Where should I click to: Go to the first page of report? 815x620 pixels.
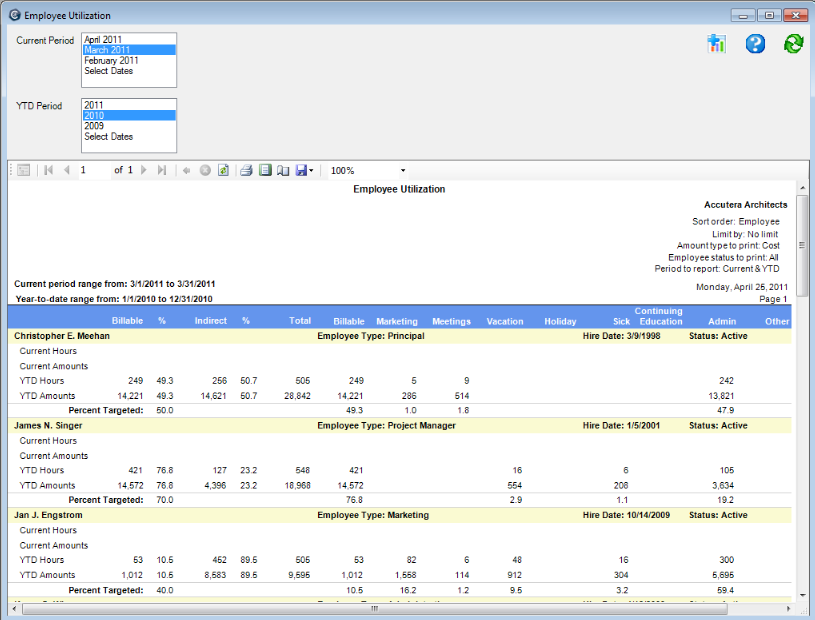click(x=48, y=170)
